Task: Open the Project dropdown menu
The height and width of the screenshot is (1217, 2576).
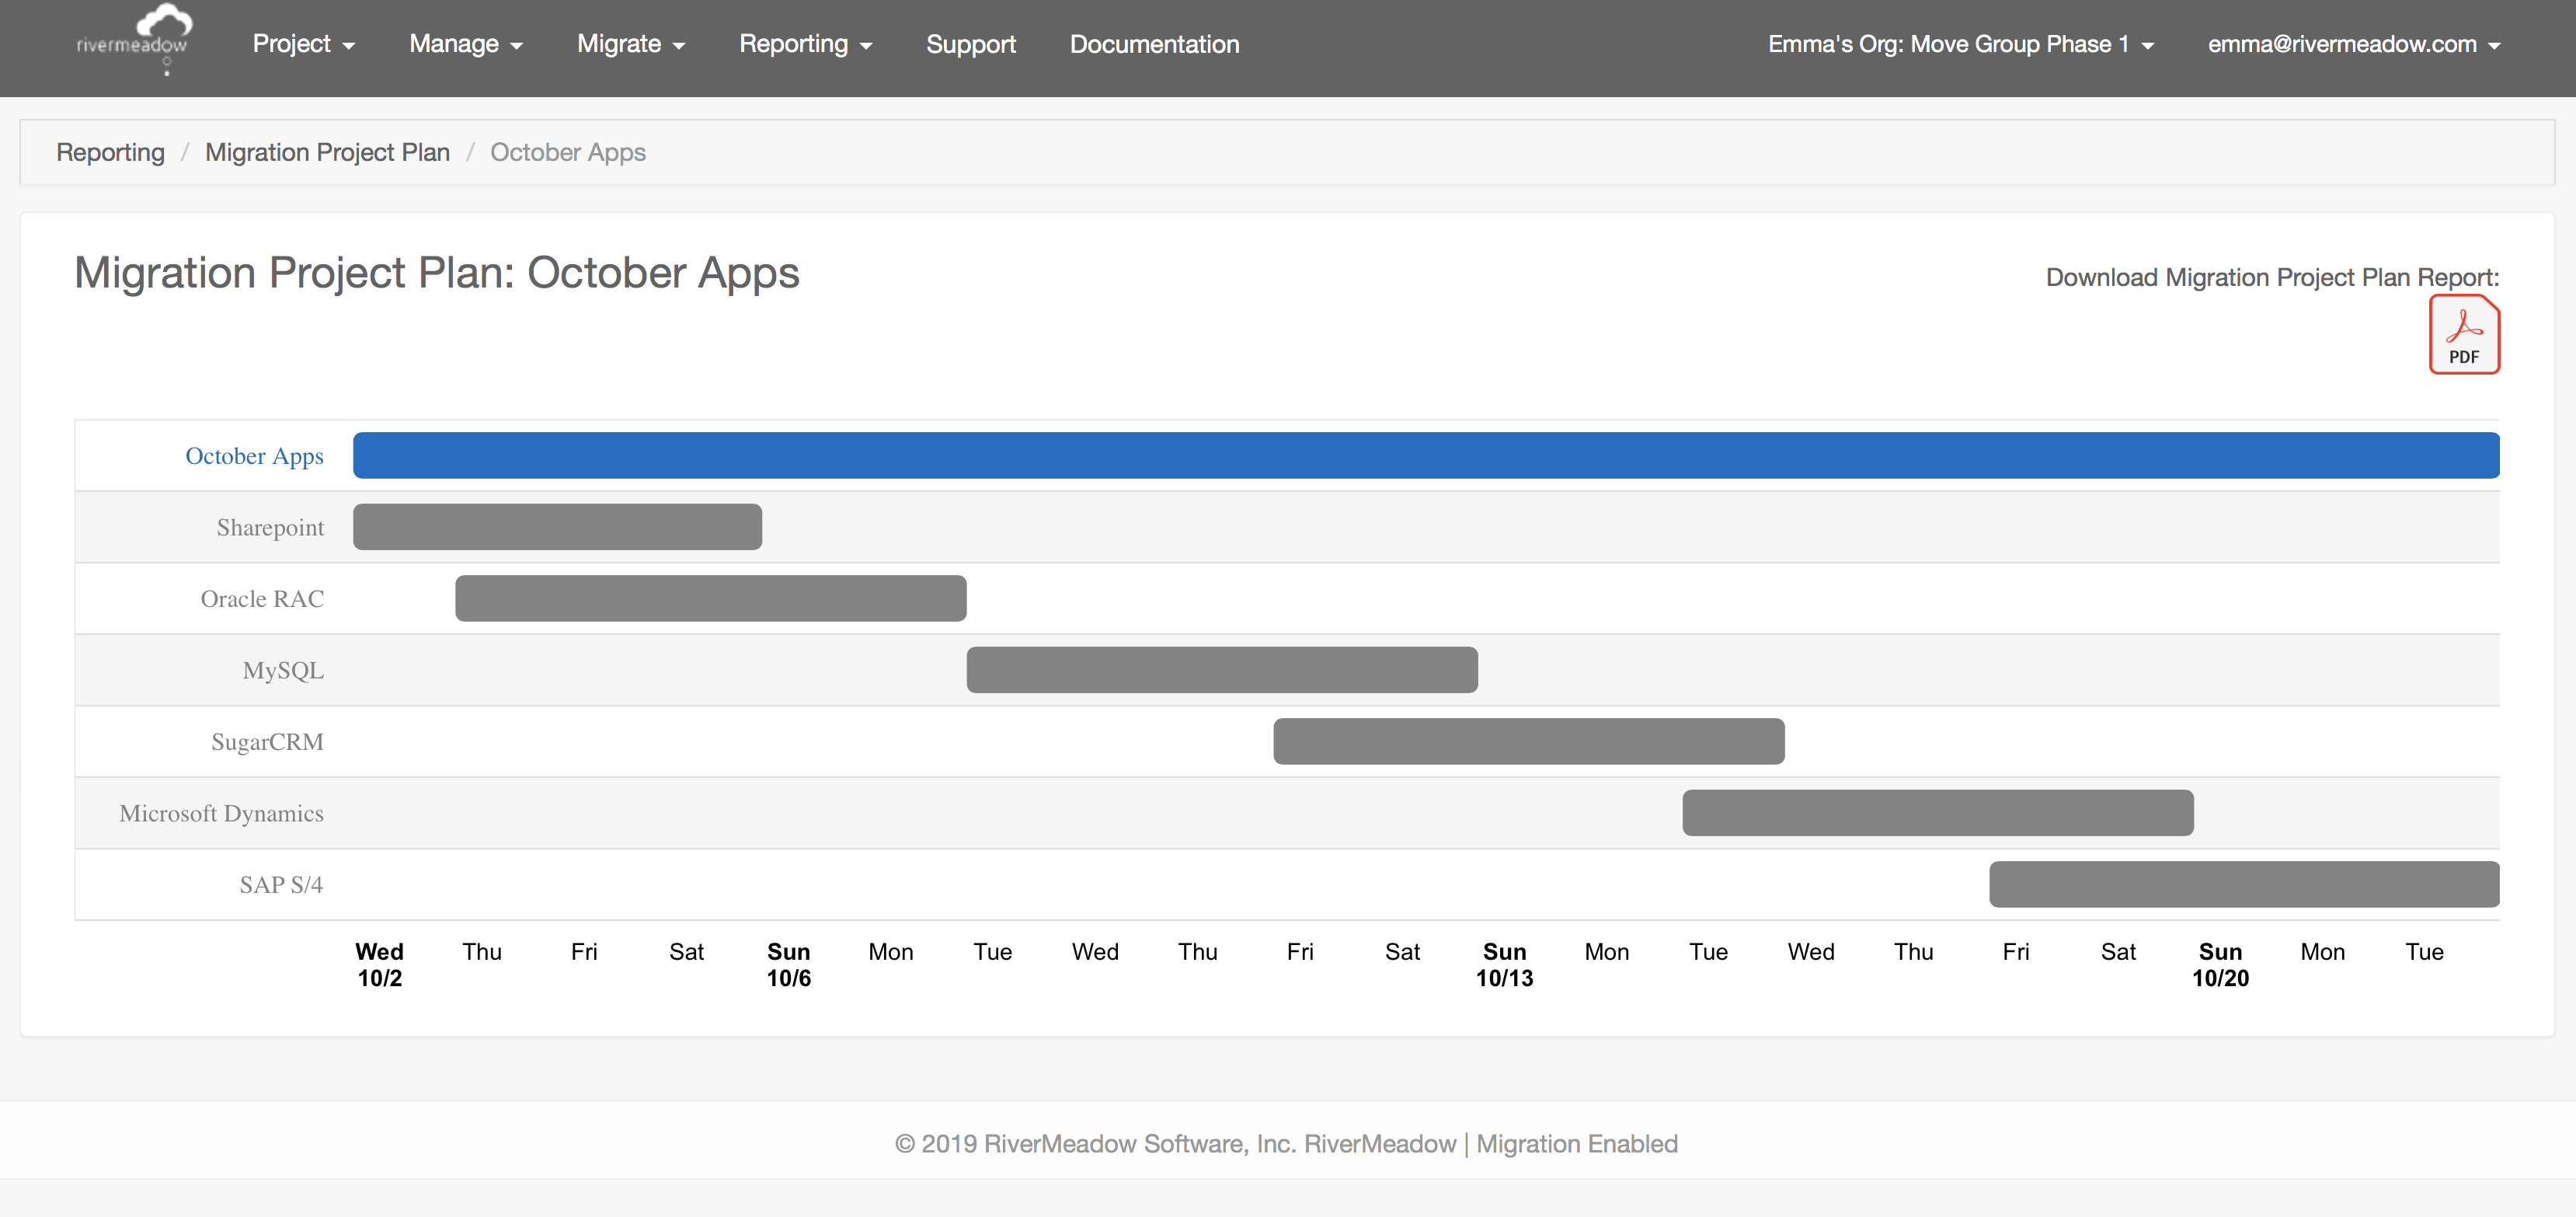Action: click(303, 44)
